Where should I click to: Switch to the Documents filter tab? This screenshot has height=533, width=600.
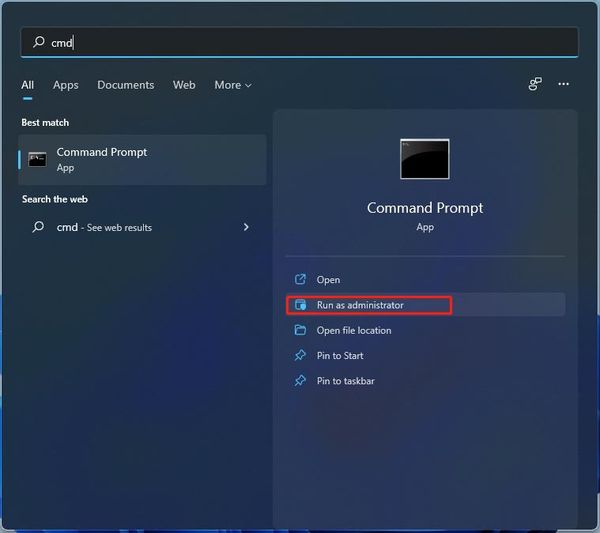126,85
